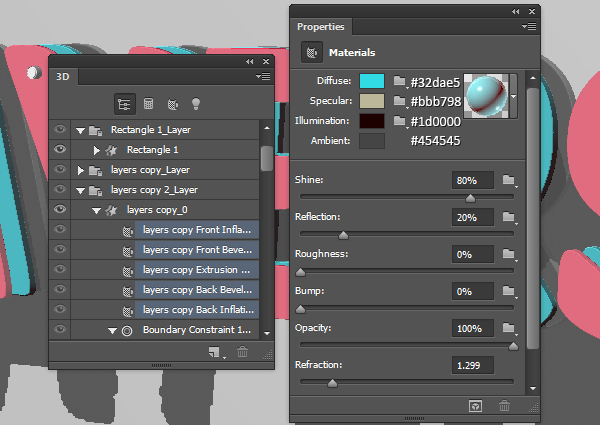This screenshot has width=600, height=425.
Task: Expand layers copy_Layer group
Action: [80, 170]
